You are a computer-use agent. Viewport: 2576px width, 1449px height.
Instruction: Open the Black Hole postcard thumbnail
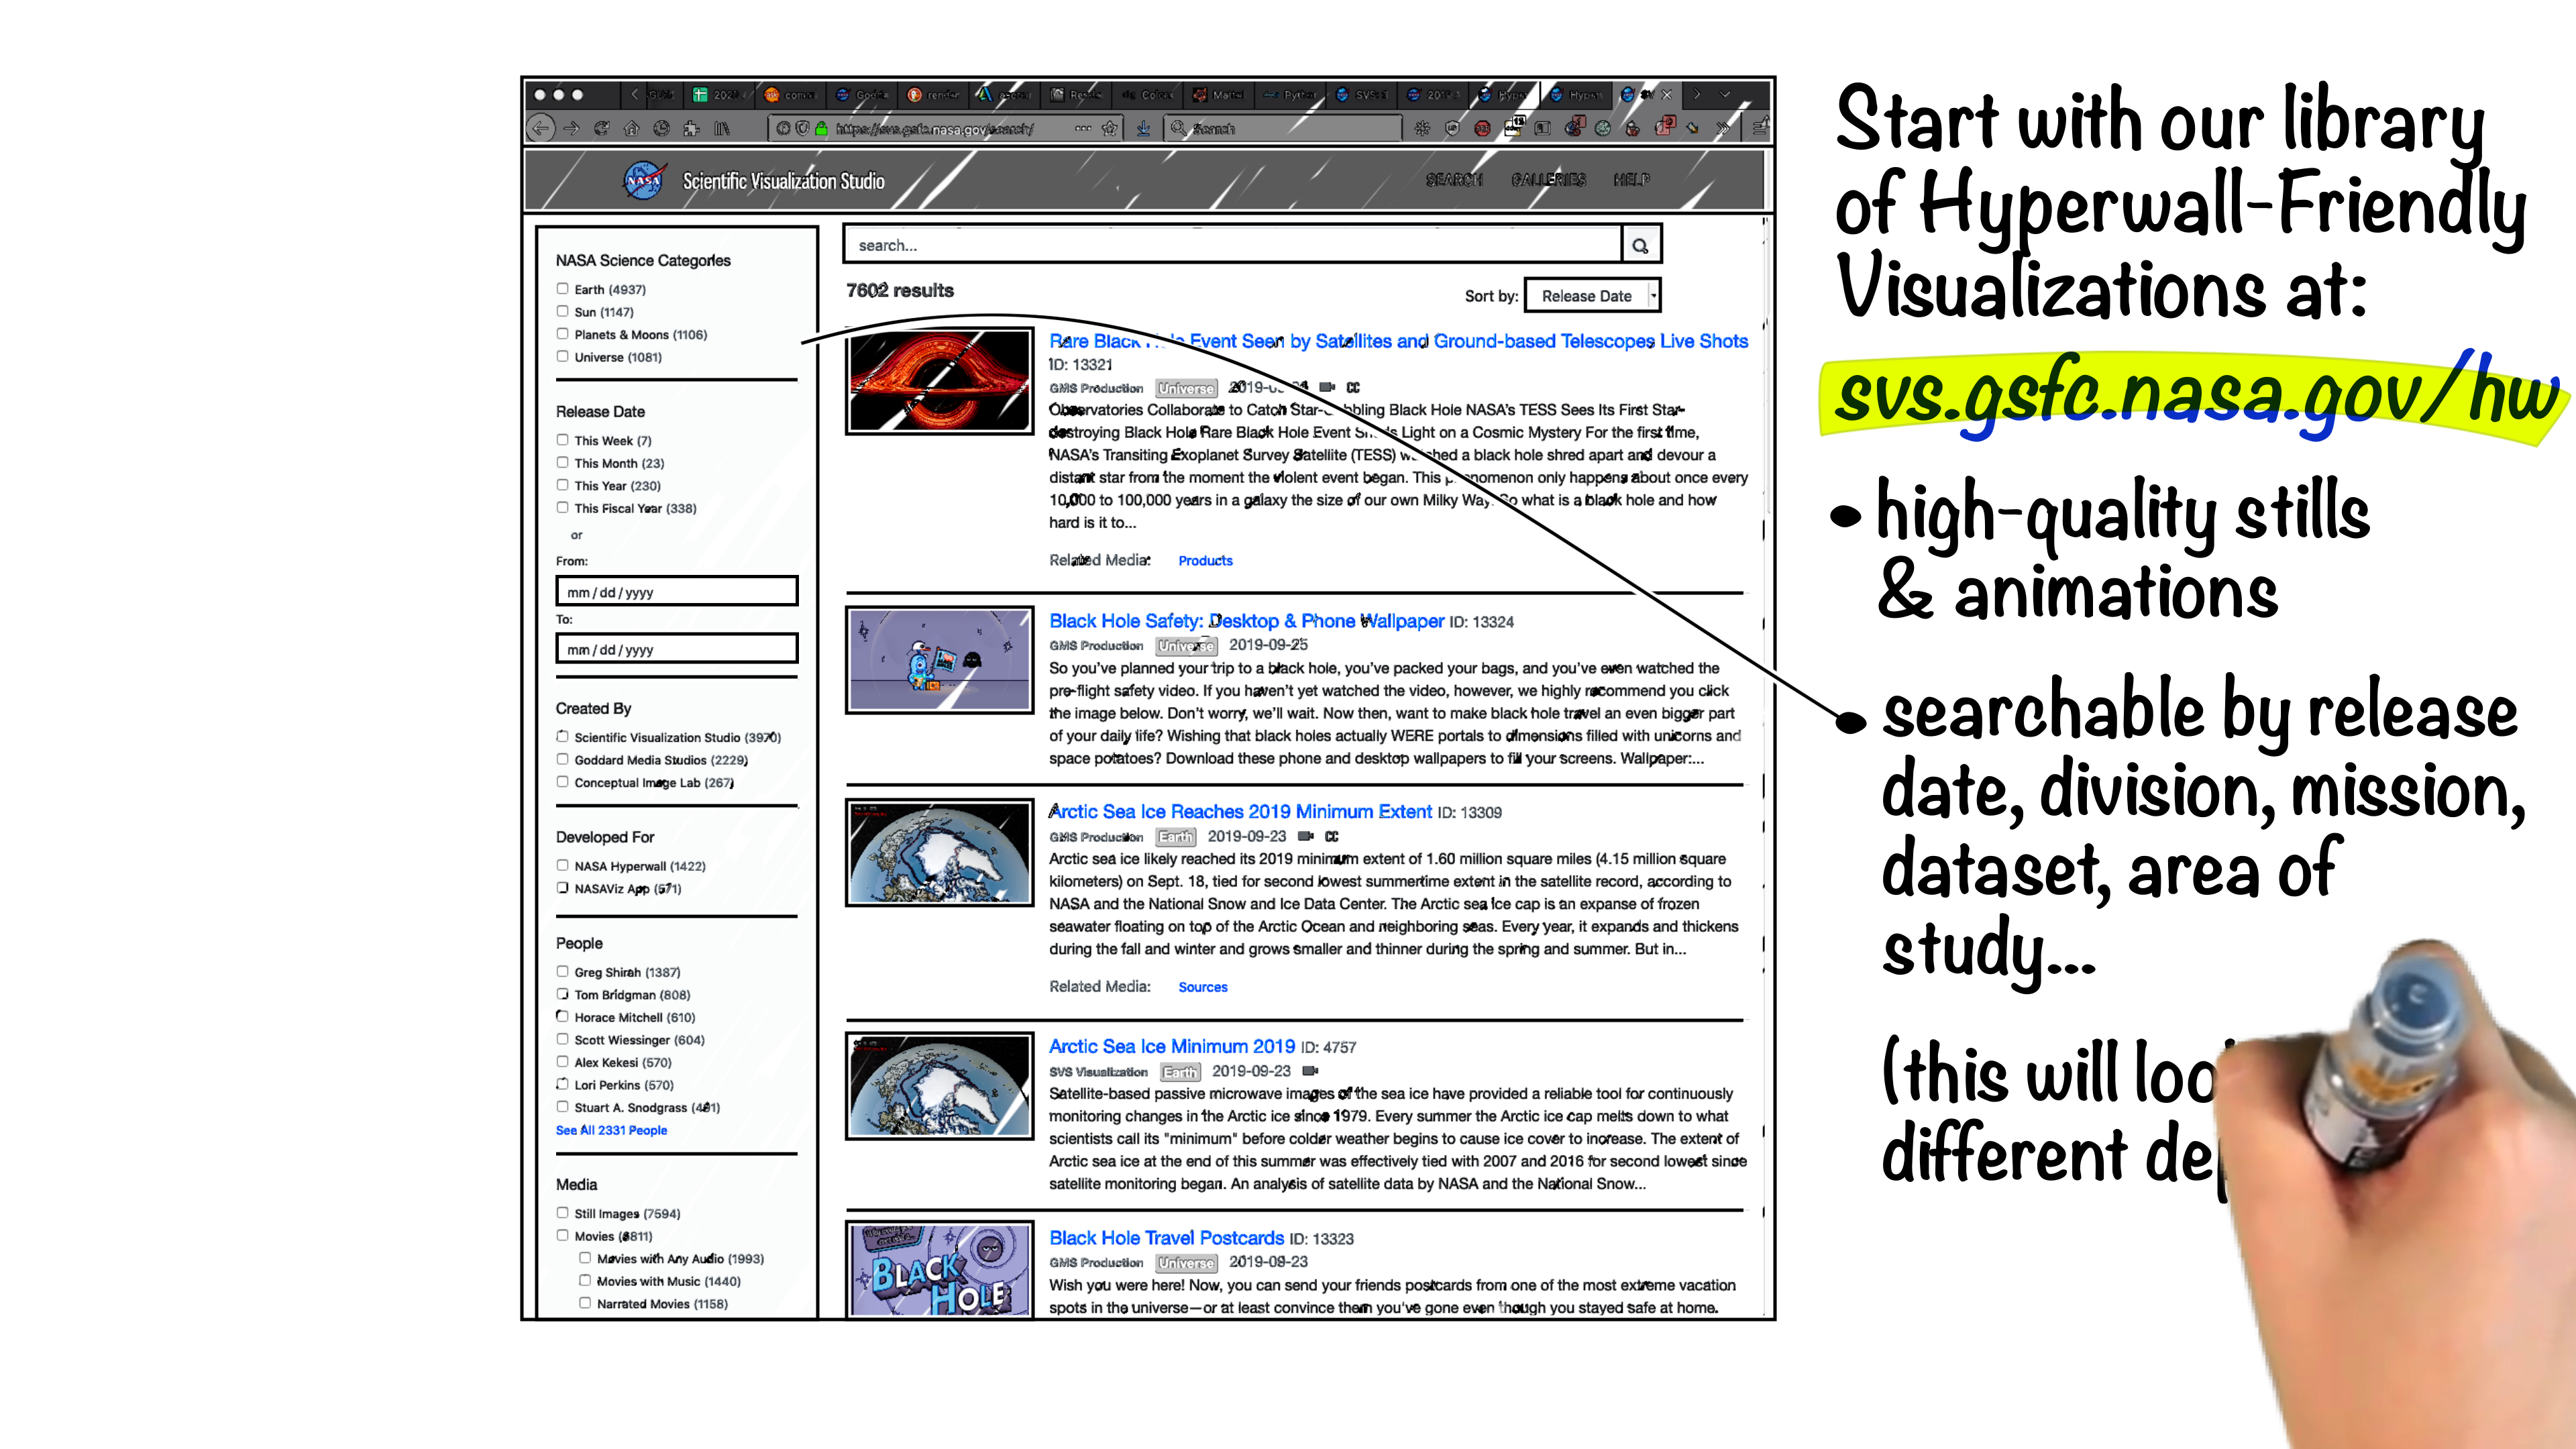click(939, 1270)
